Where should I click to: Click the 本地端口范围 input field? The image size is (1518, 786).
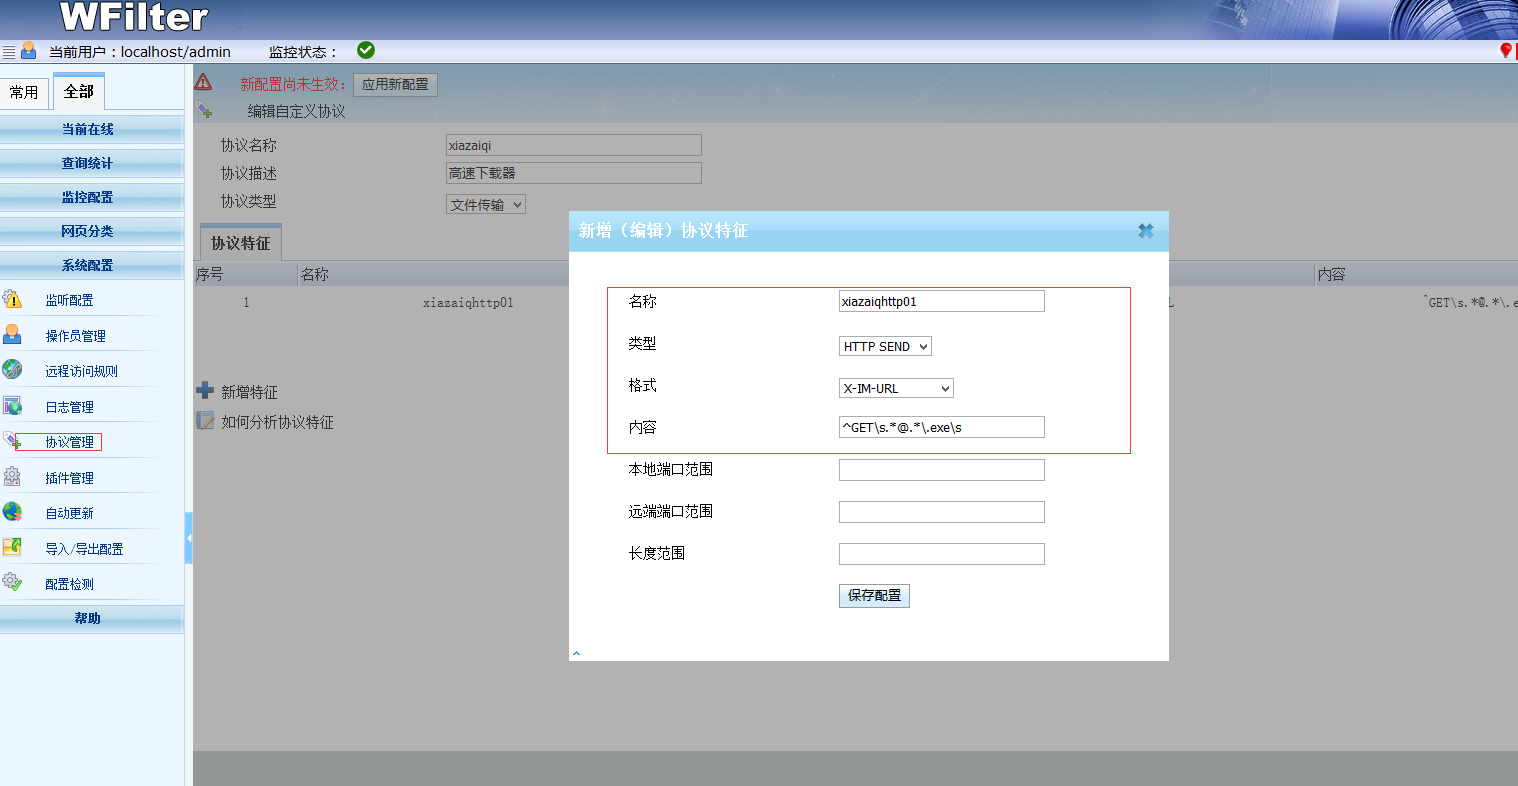pyautogui.click(x=941, y=470)
